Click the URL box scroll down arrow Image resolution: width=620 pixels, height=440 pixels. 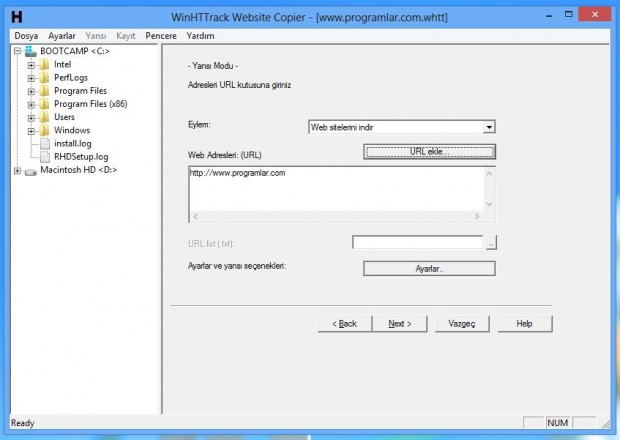coord(489,204)
